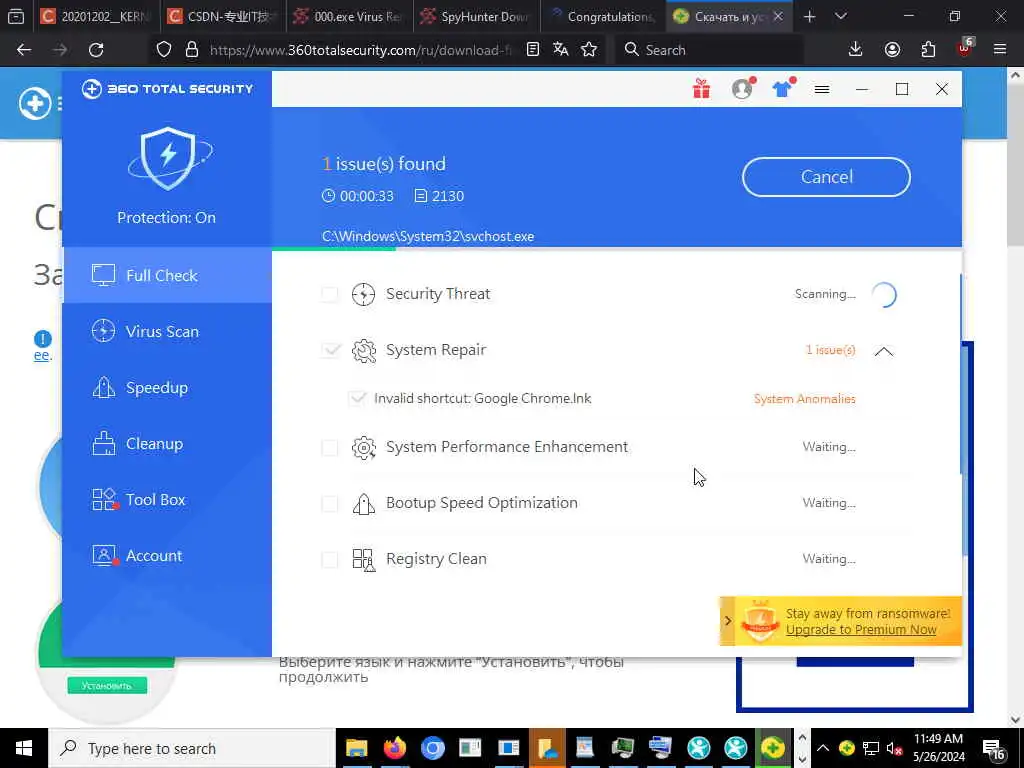Switch to the 20201202_KERN tab
The height and width of the screenshot is (768, 1024).
[x=95, y=16]
